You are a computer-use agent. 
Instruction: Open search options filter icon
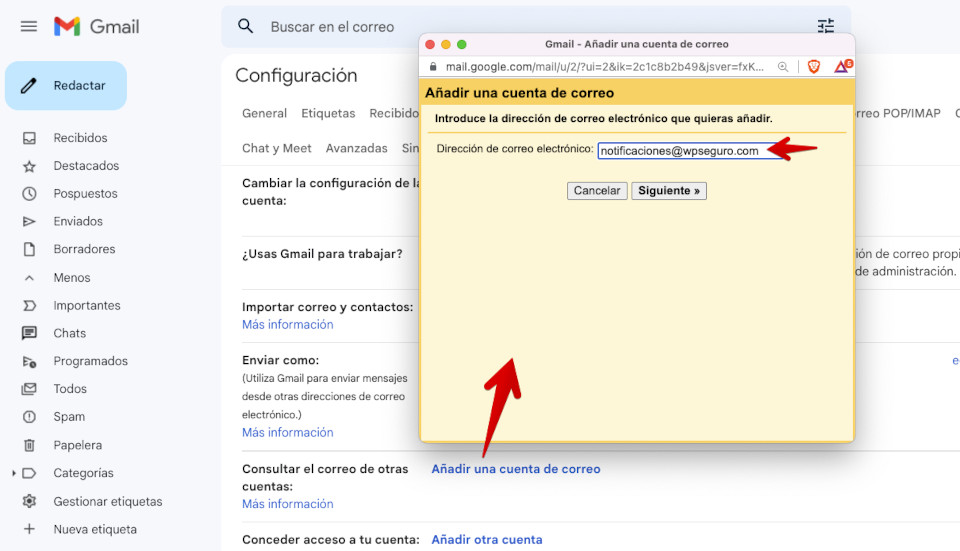coord(826,26)
